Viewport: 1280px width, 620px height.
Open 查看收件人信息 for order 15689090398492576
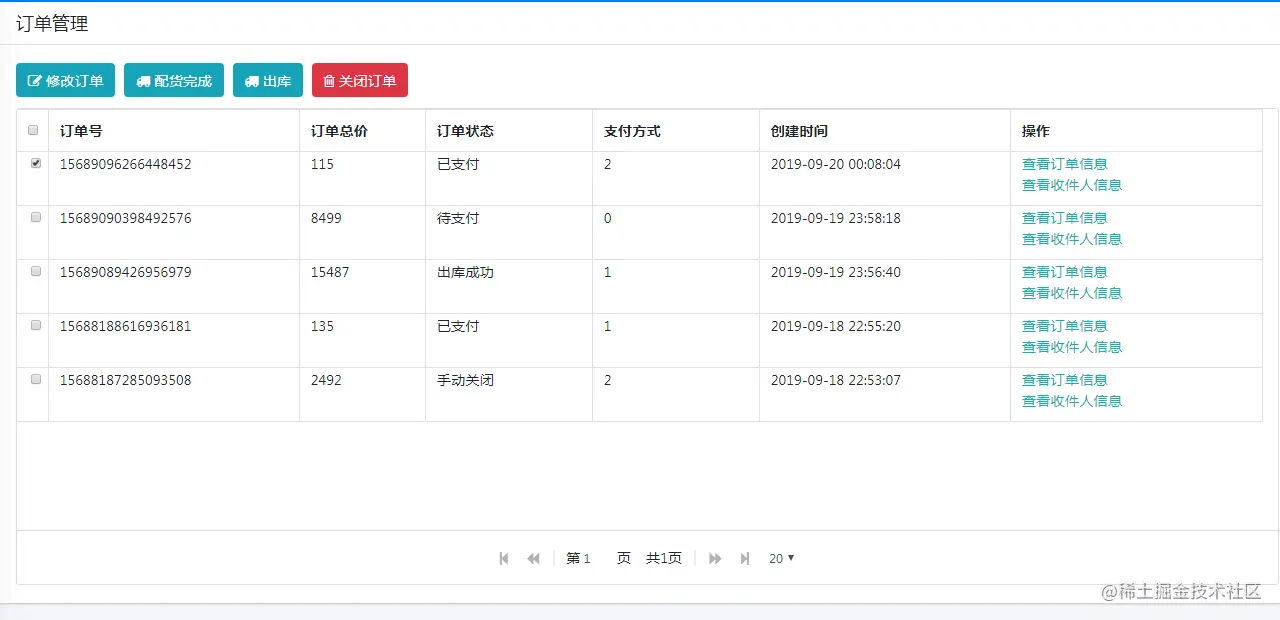(x=1071, y=239)
